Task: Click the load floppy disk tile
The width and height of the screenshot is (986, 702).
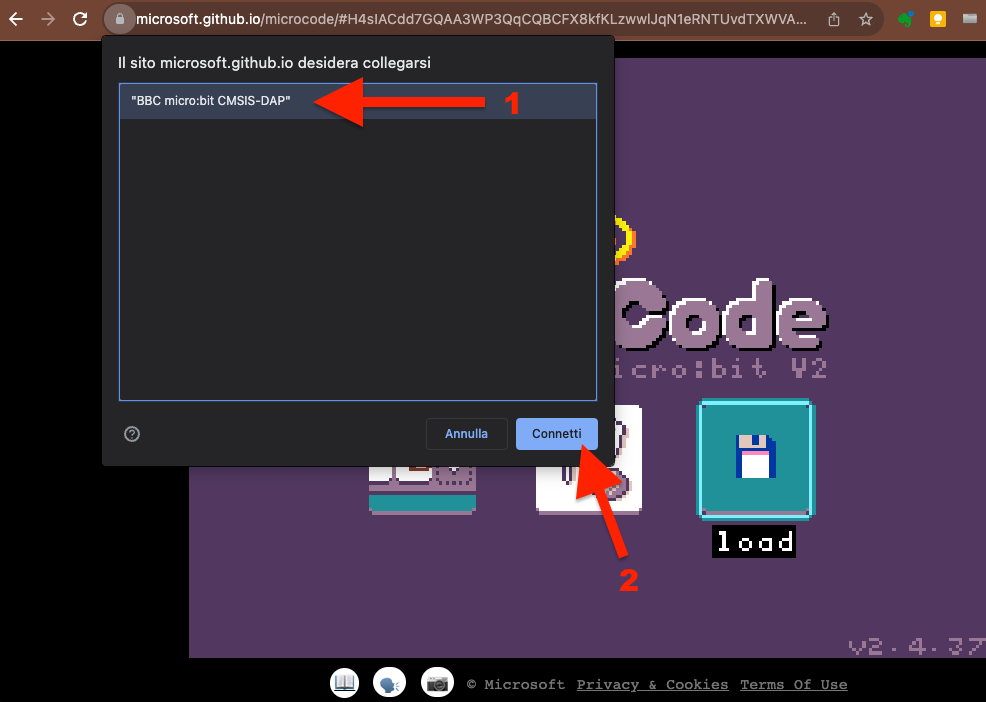Action: 756,458
